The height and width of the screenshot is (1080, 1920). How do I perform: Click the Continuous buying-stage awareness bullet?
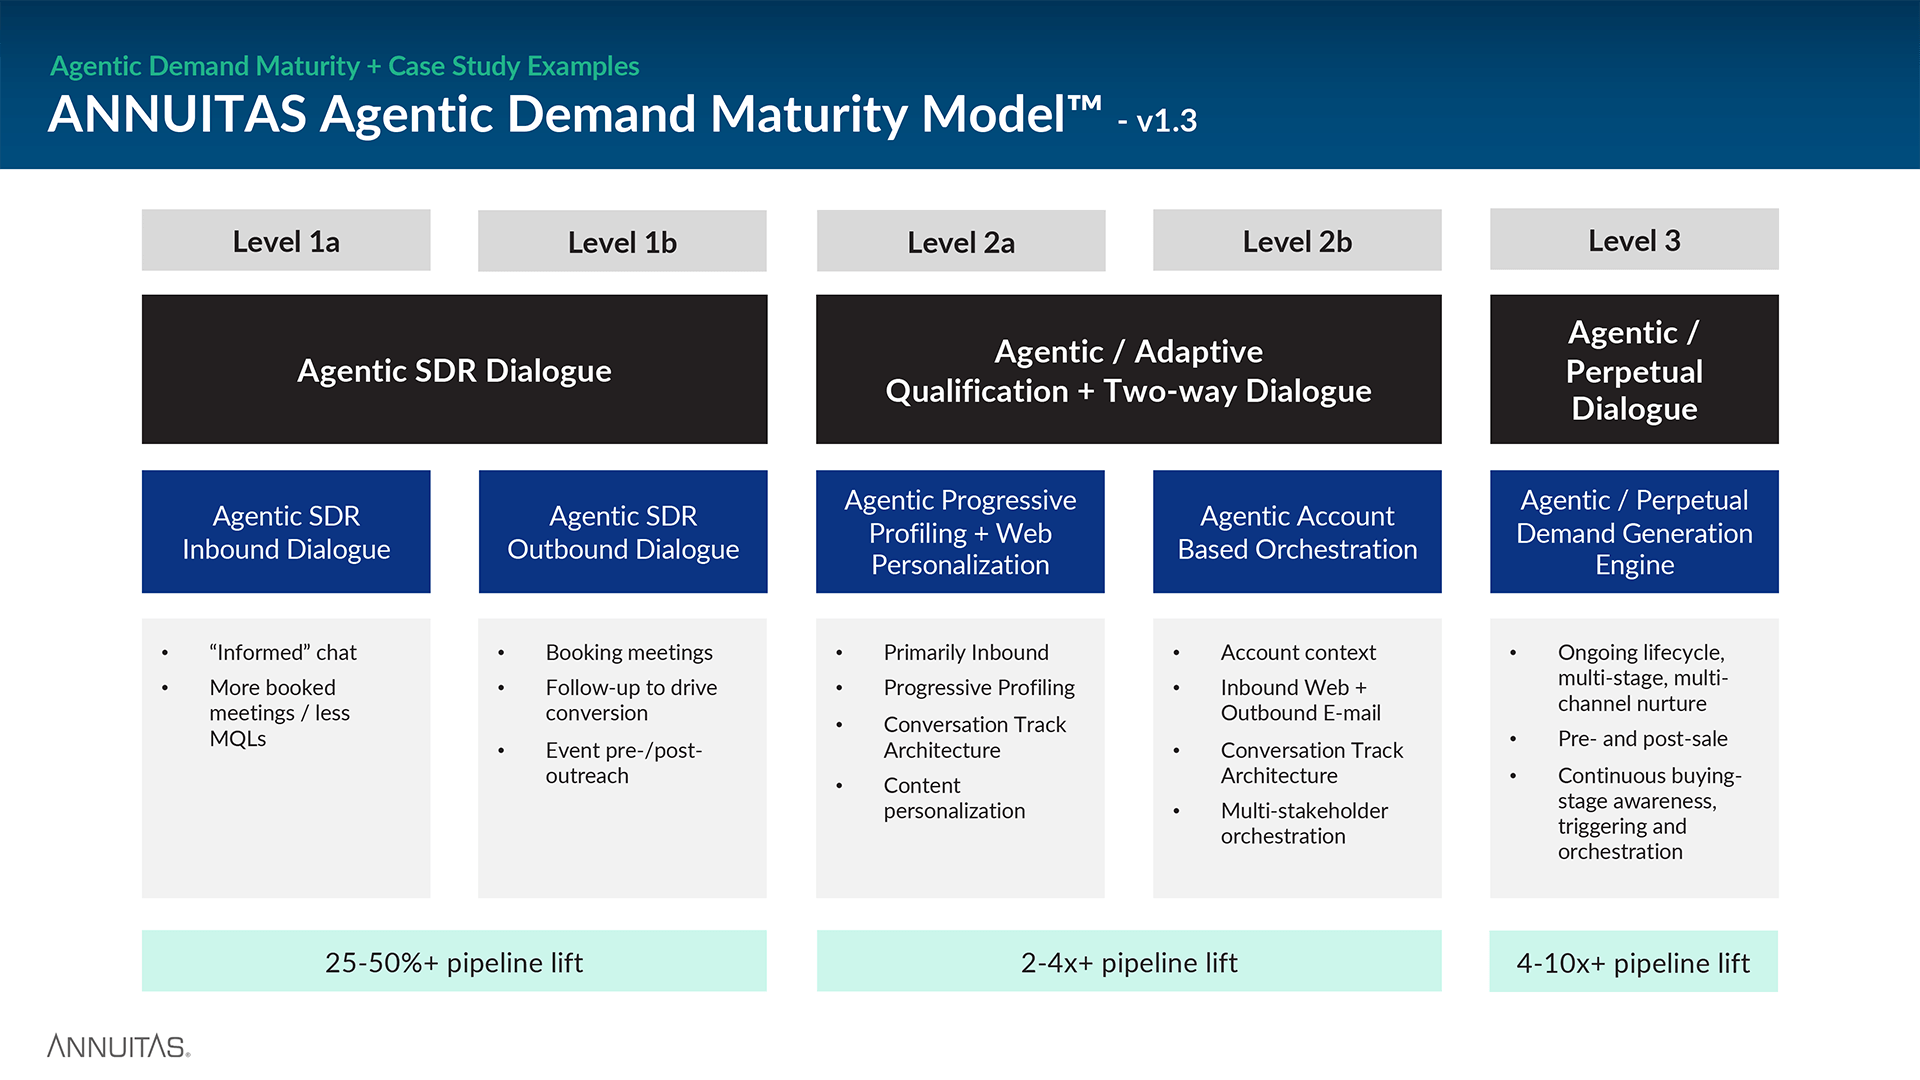coord(1649,813)
